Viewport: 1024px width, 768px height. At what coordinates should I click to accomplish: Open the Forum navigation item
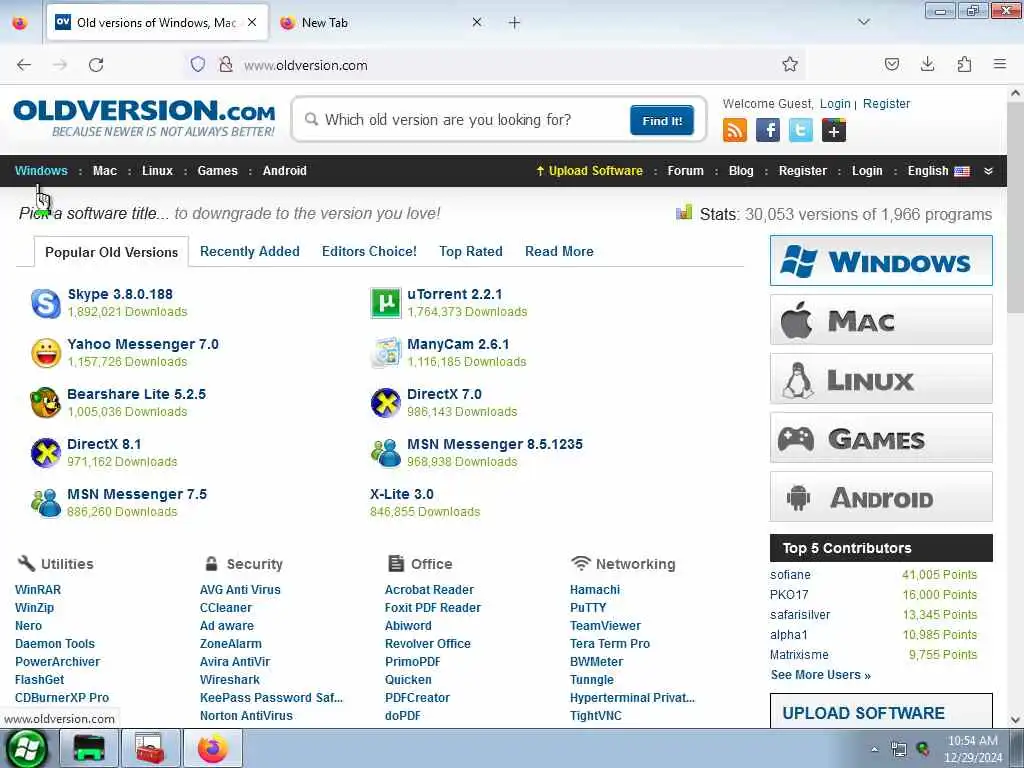[686, 171]
